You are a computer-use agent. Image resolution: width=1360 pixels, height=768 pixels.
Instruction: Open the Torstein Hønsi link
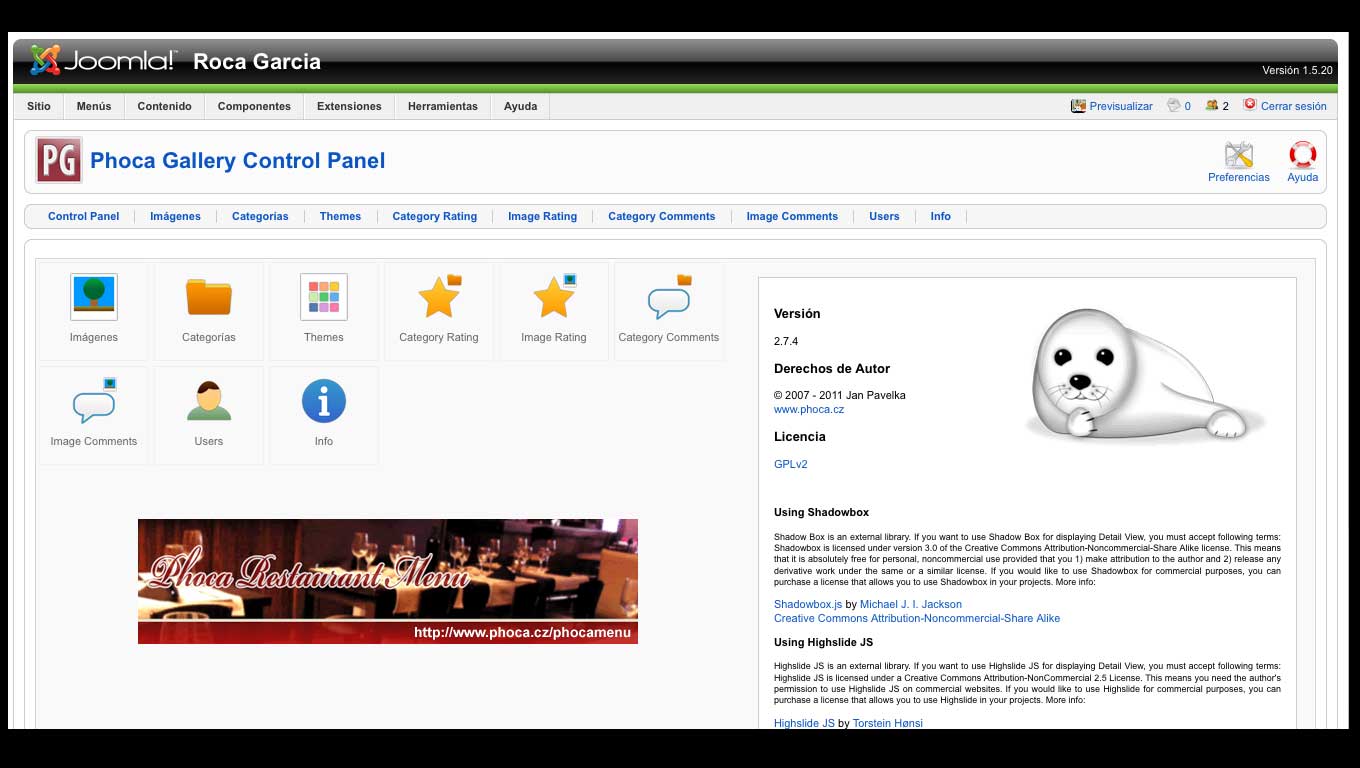click(887, 723)
